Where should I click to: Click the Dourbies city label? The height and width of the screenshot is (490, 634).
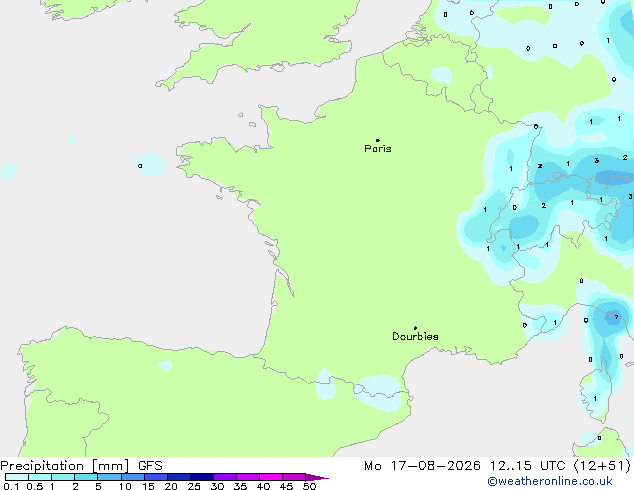coord(415,336)
